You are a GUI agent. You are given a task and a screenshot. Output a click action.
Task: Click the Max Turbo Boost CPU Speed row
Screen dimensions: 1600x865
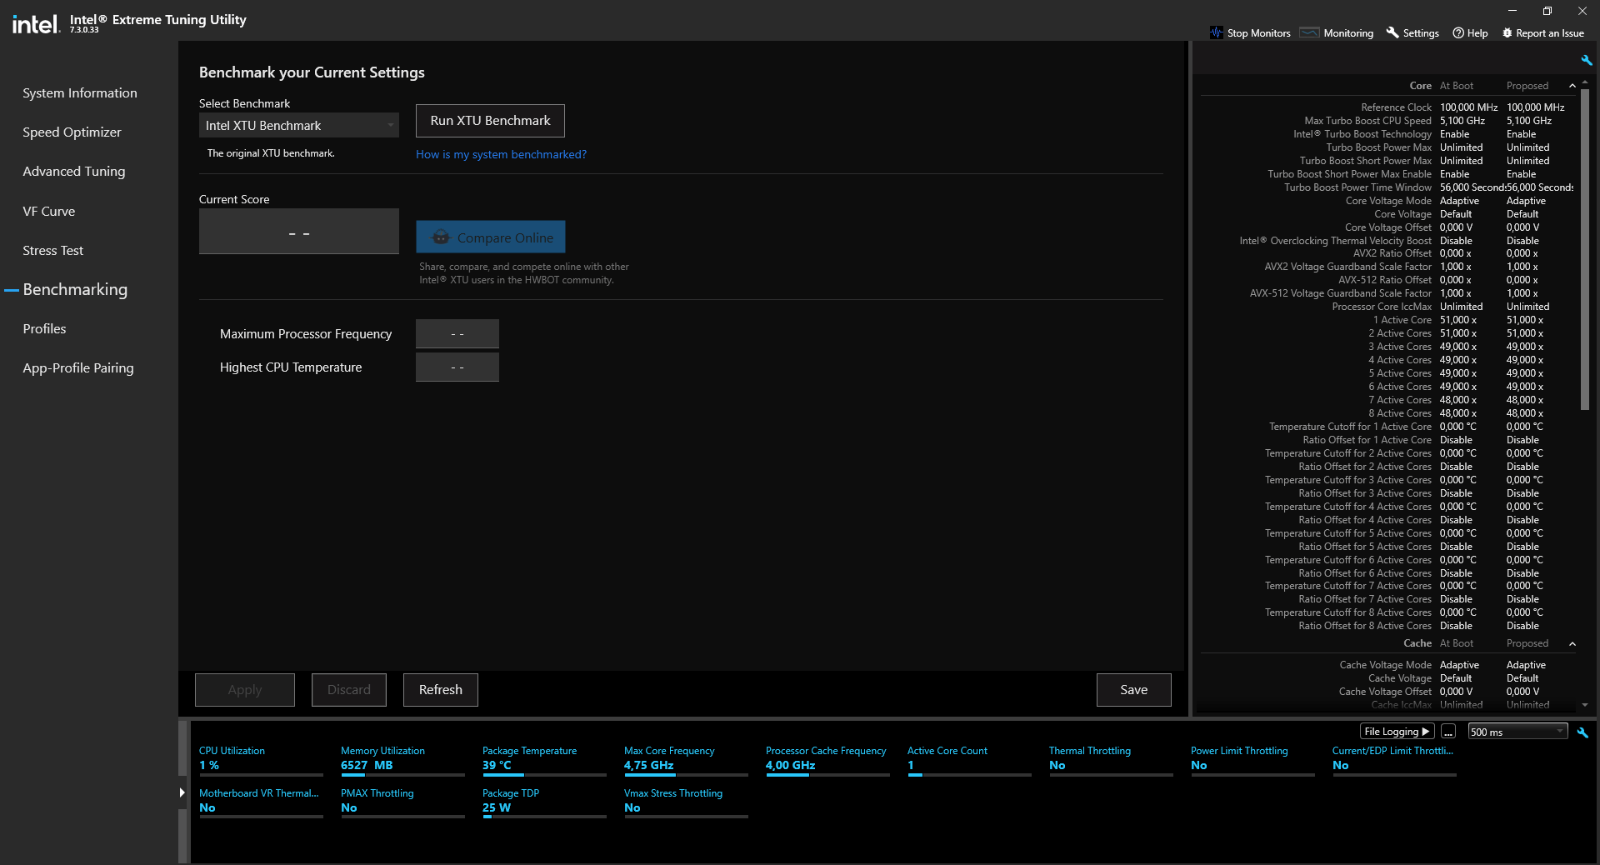[x=1388, y=120]
